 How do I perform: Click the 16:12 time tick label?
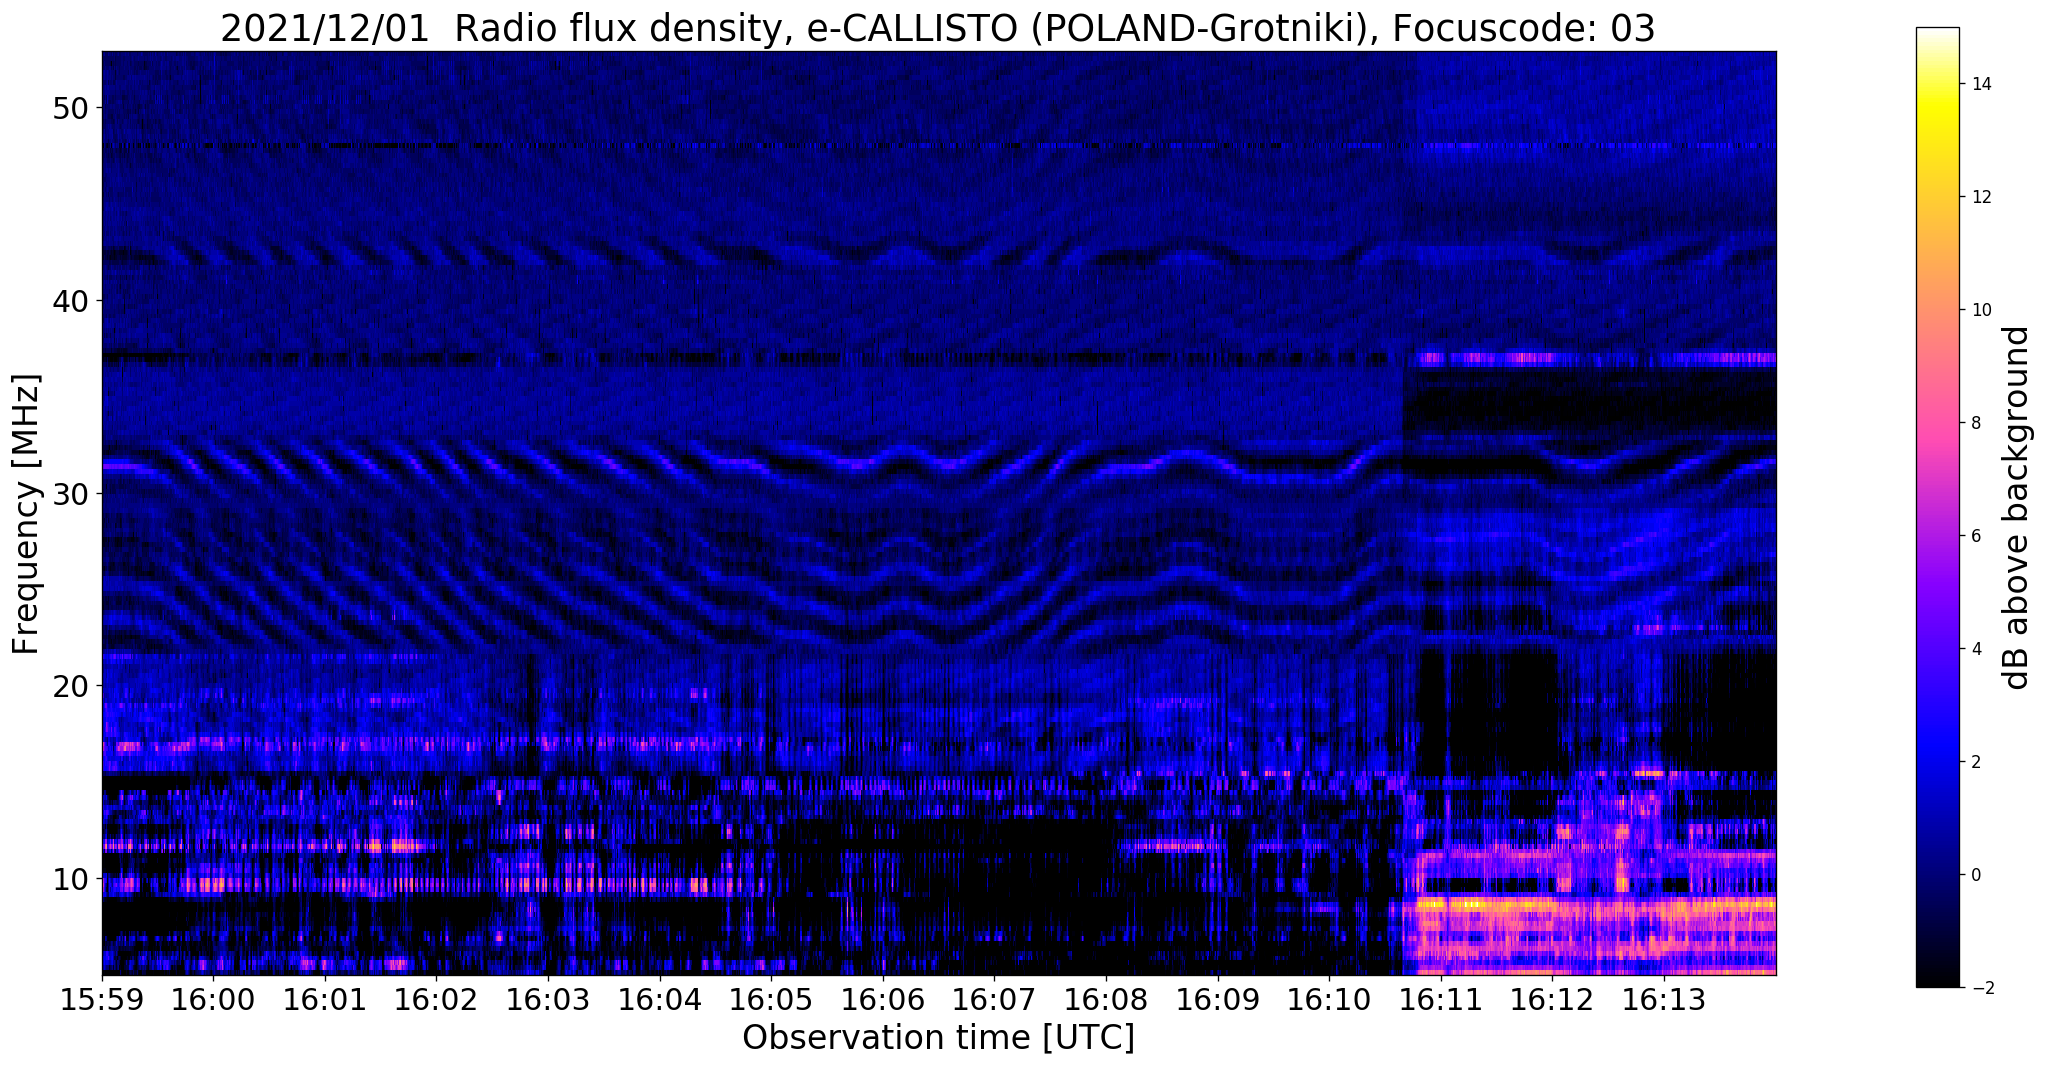click(x=1552, y=999)
